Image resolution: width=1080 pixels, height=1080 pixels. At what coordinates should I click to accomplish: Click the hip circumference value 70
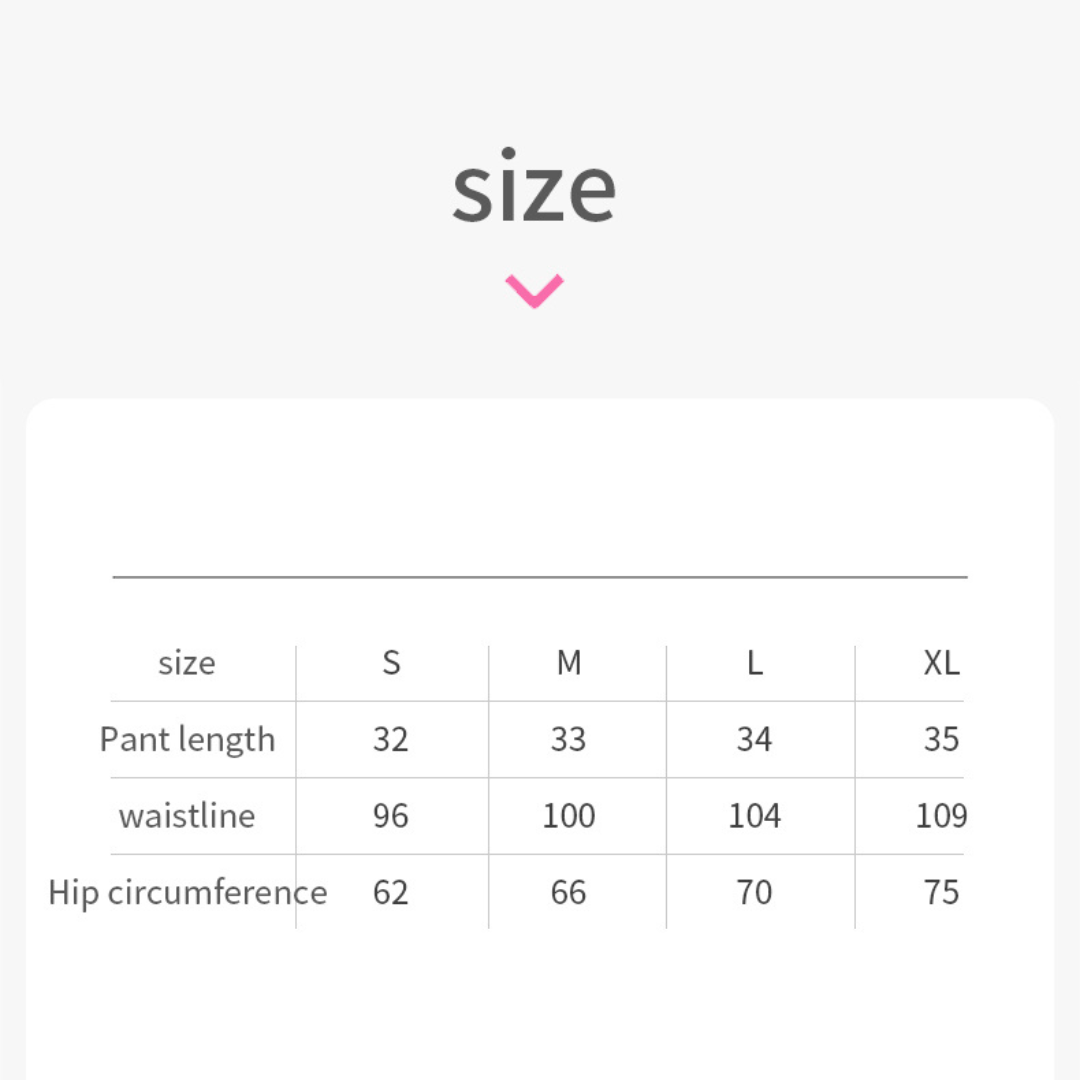coord(754,892)
